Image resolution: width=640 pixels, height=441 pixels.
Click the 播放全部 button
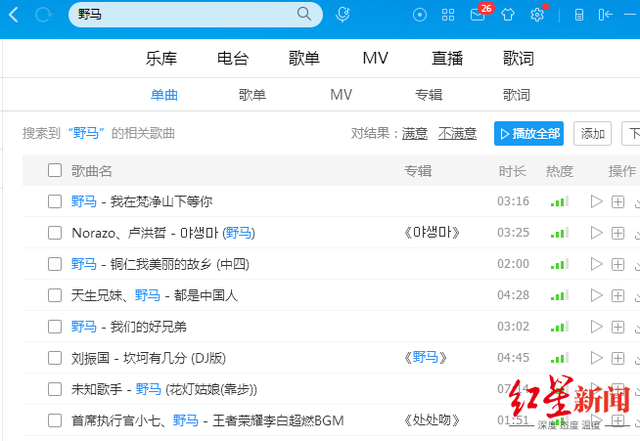click(x=529, y=134)
